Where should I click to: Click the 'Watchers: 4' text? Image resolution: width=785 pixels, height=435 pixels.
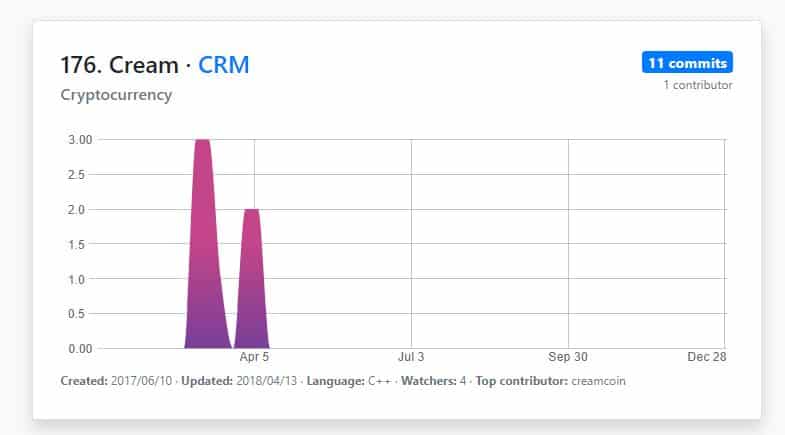click(434, 381)
